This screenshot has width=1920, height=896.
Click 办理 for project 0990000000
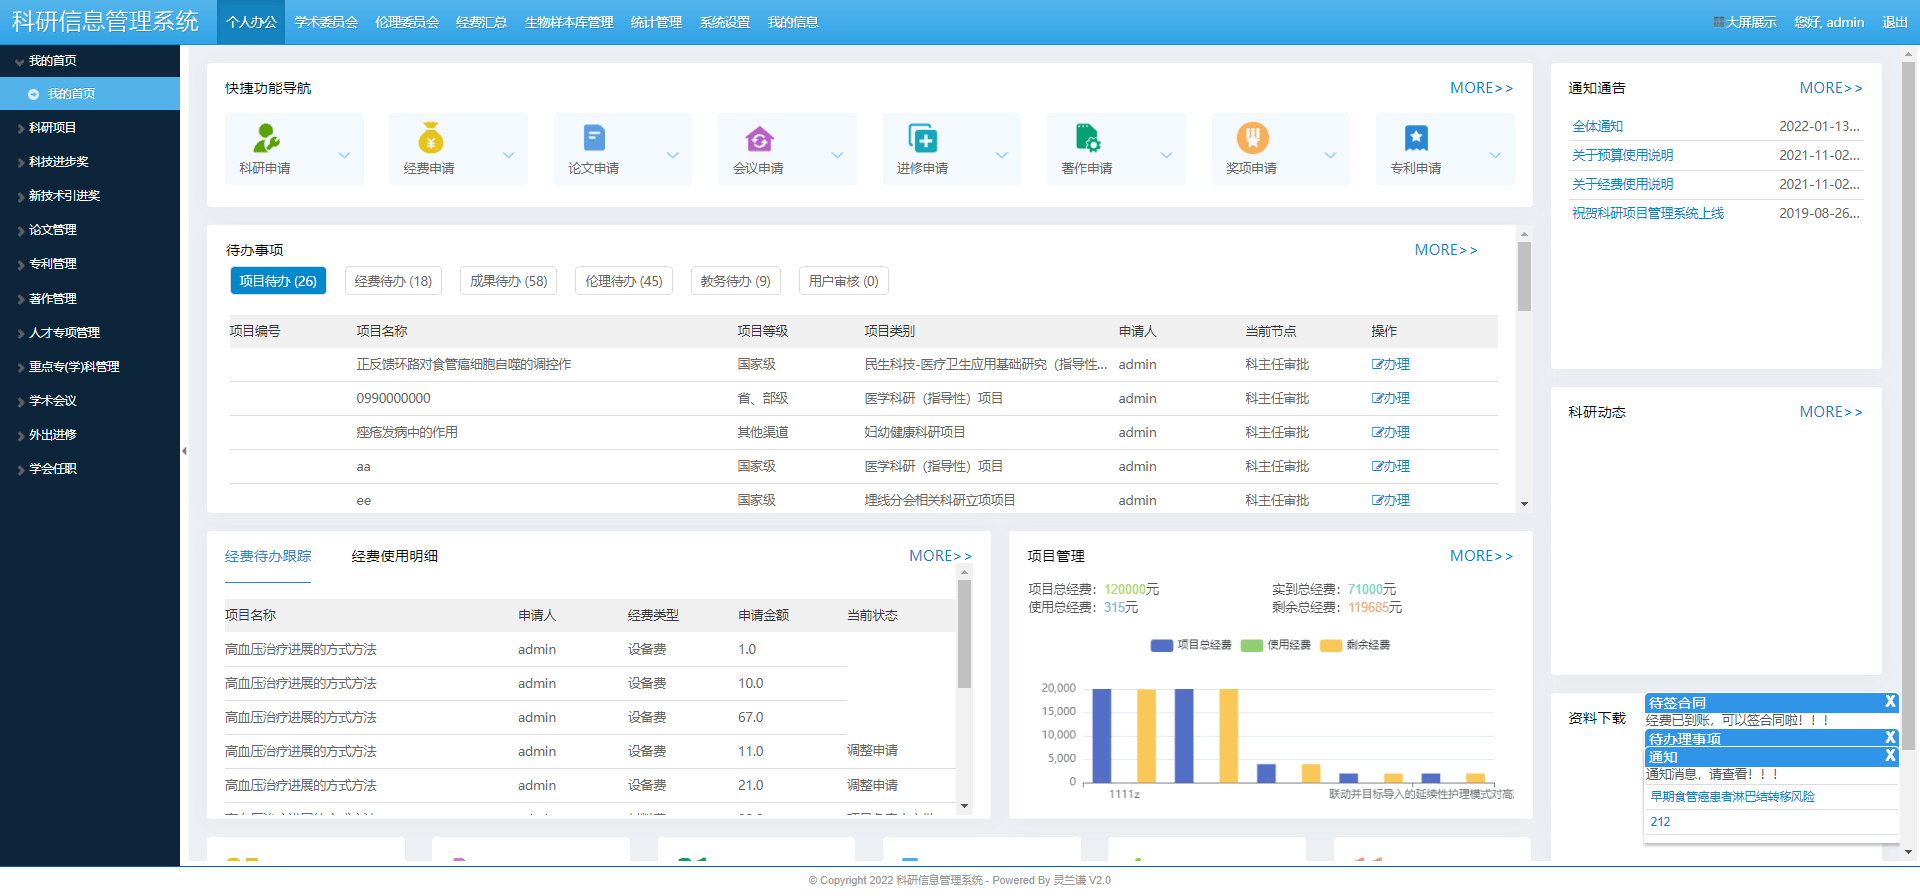[x=1391, y=398]
